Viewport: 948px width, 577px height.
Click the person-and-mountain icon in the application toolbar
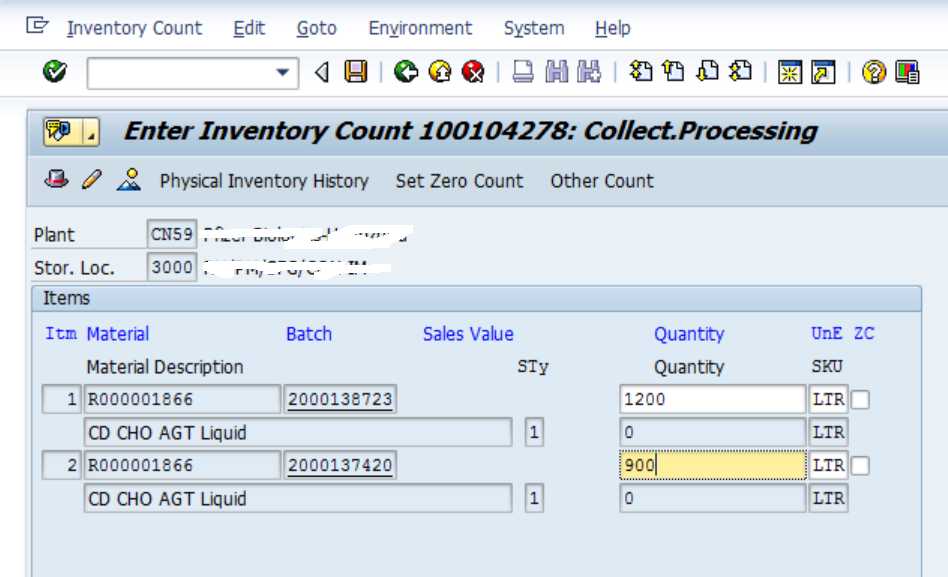tap(129, 179)
